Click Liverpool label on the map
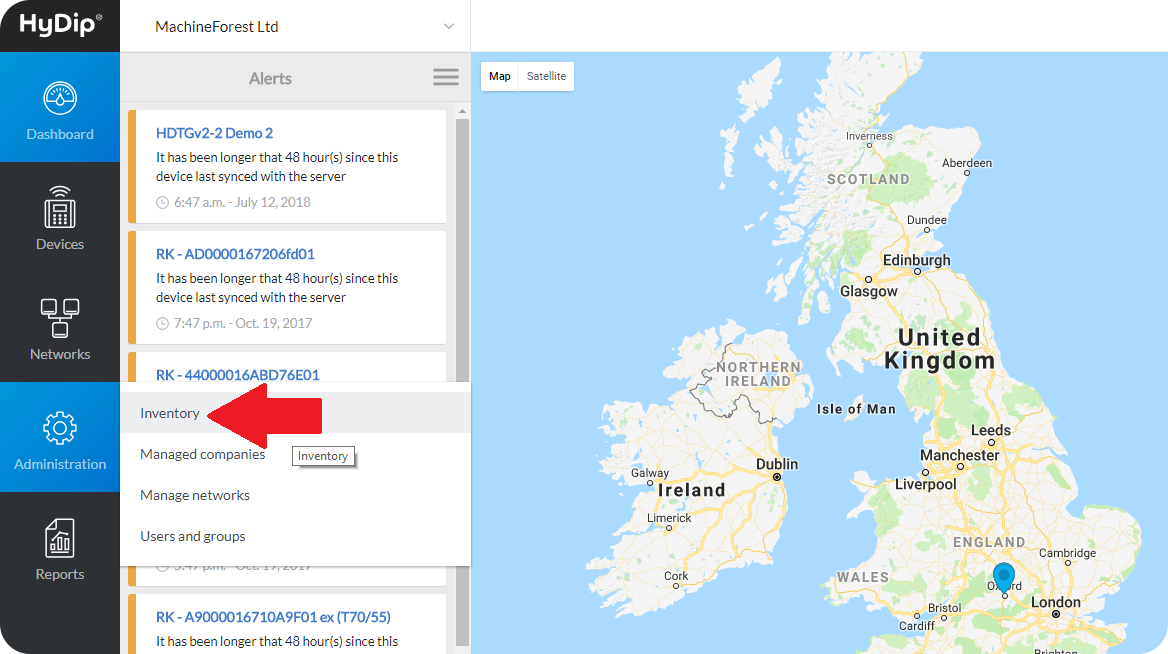Screen dimensions: 1168x654 pos(926,484)
